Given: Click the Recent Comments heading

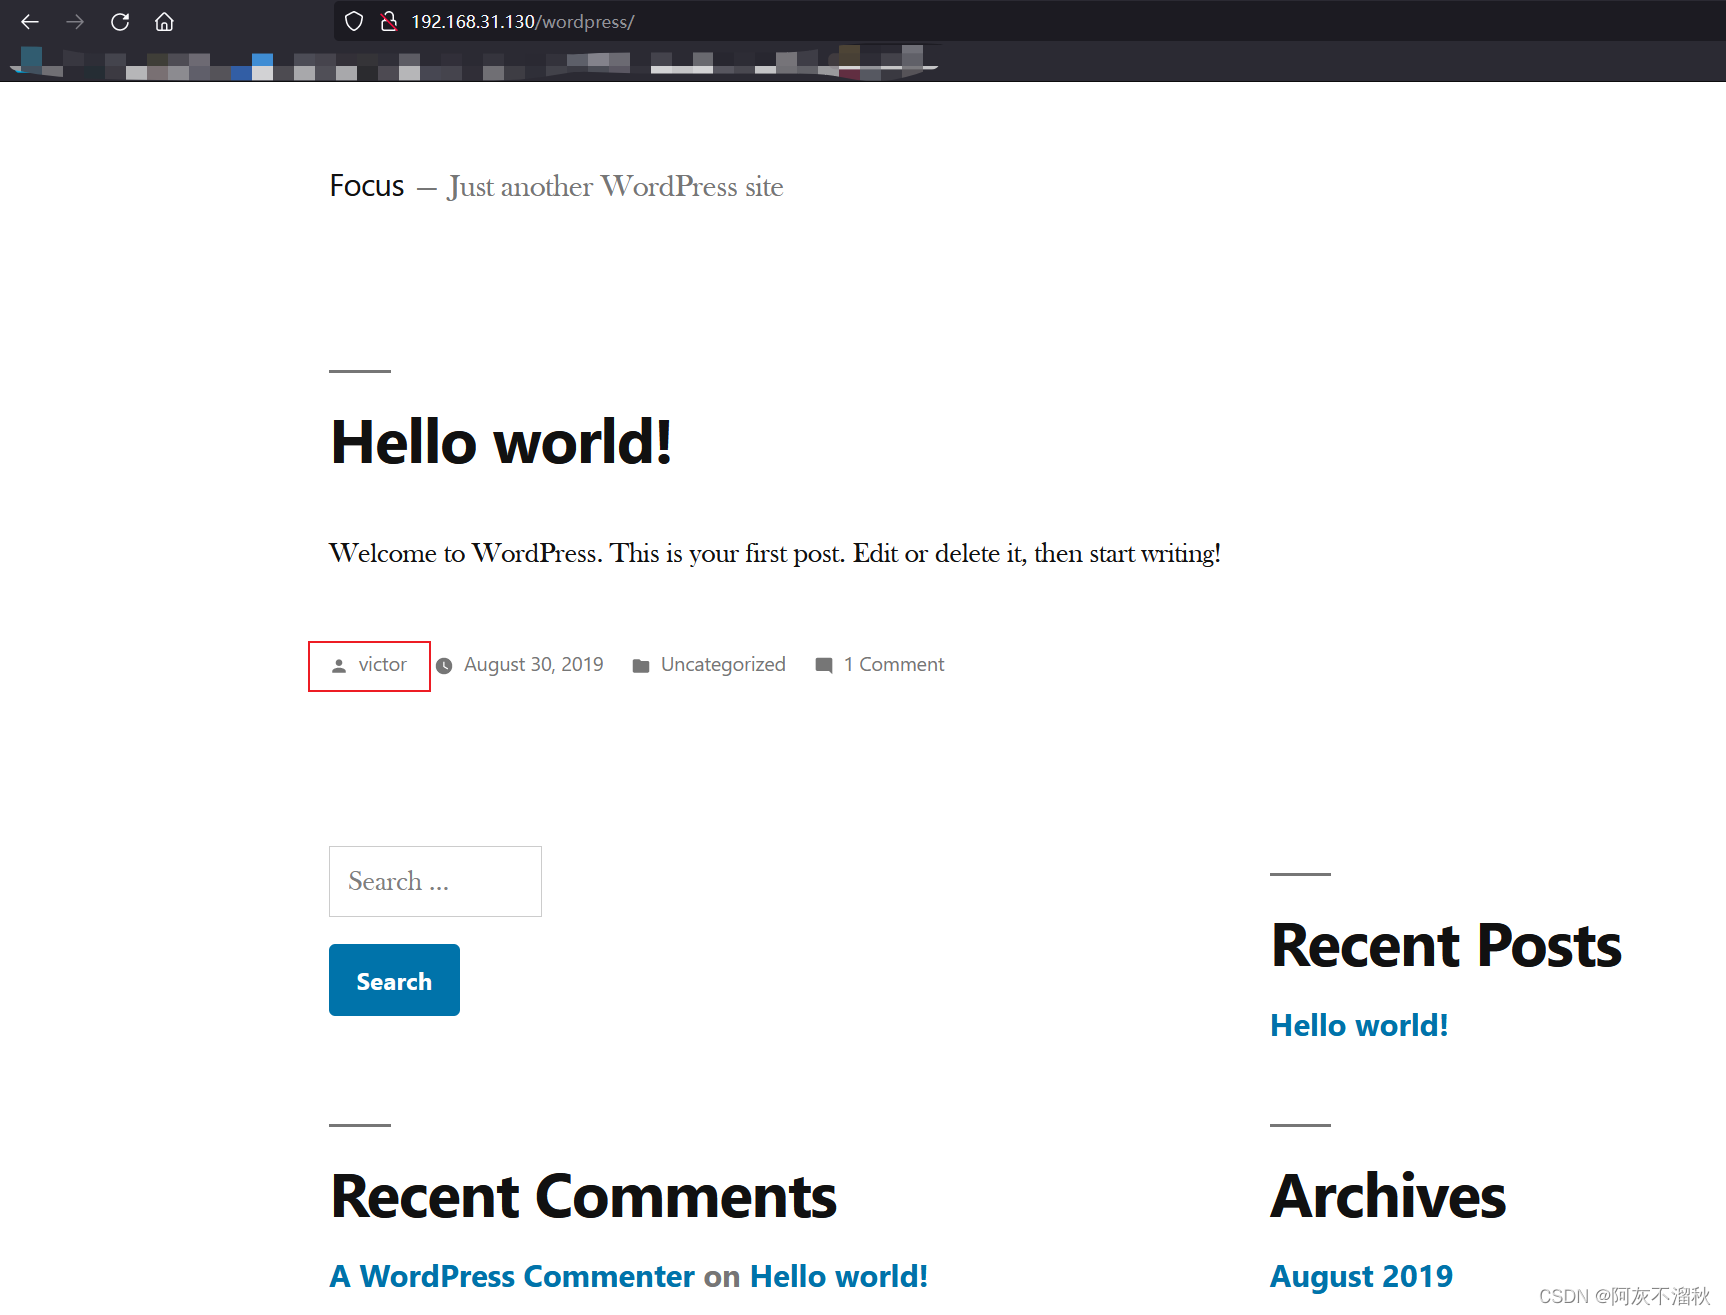Looking at the screenshot, I should coord(584,1196).
